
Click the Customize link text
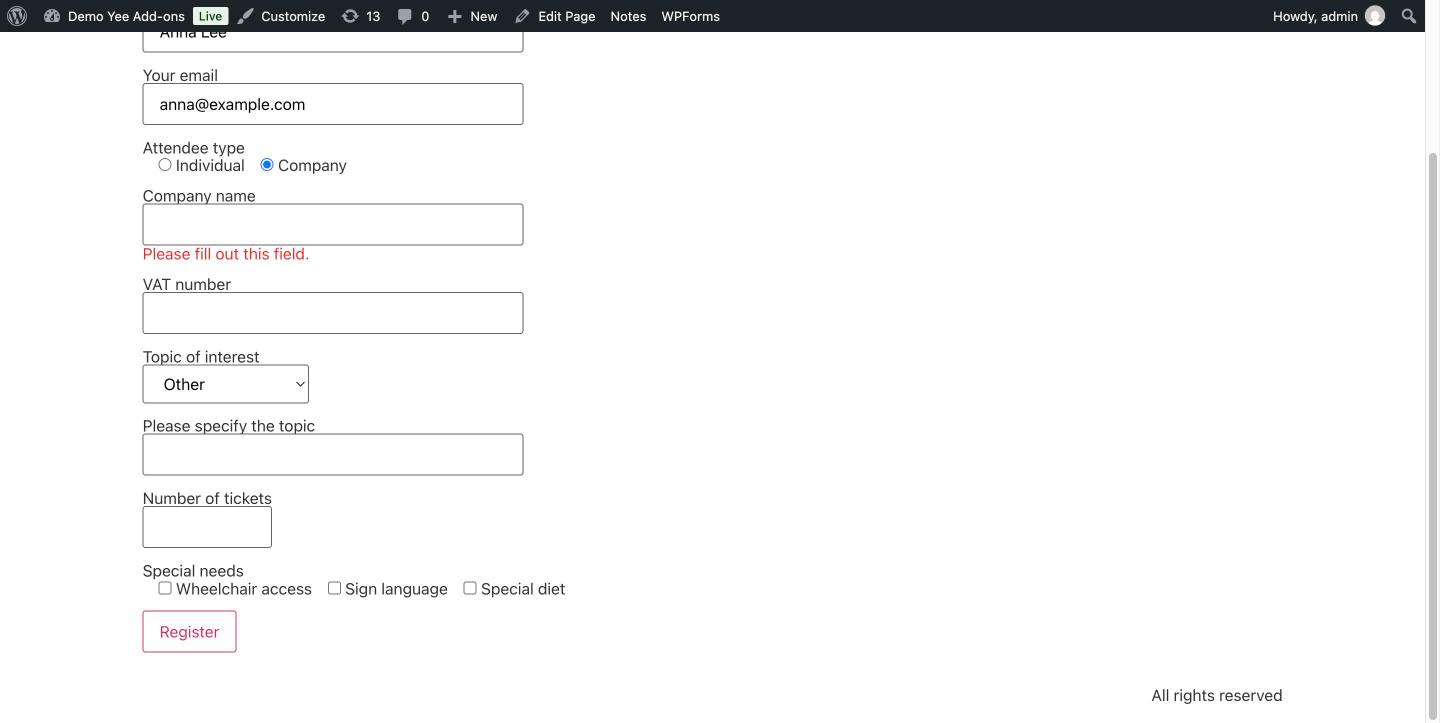293,16
